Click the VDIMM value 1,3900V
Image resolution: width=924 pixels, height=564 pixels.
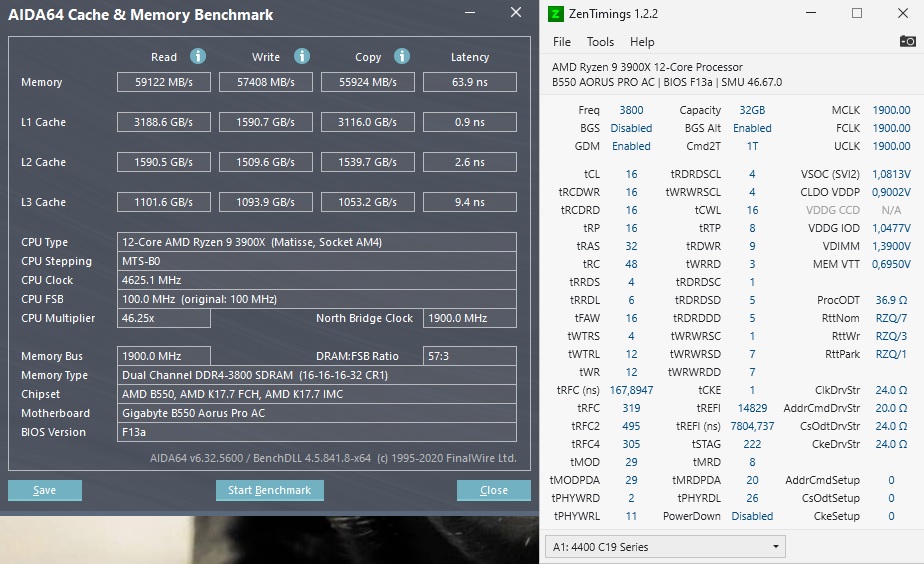[891, 246]
